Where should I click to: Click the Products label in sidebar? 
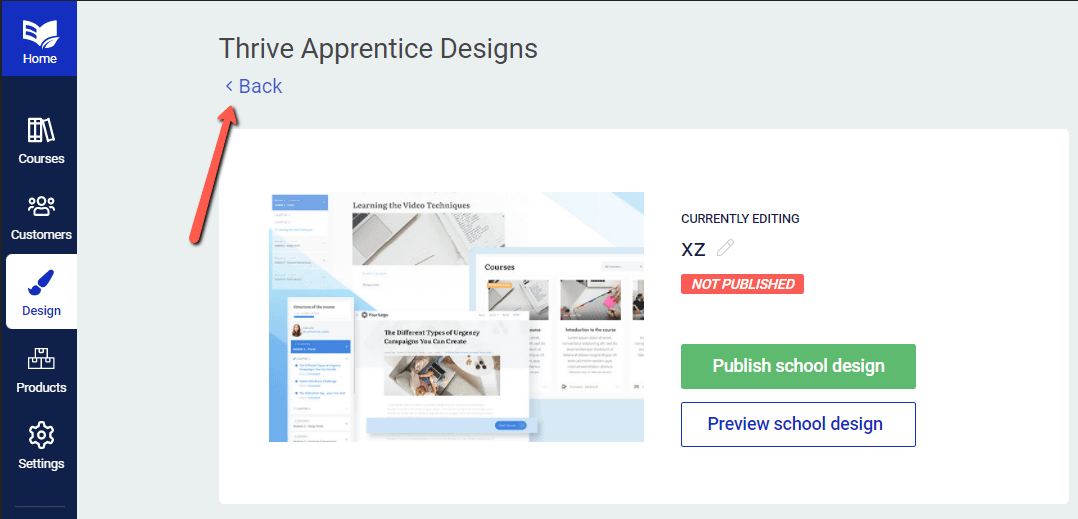click(x=41, y=388)
